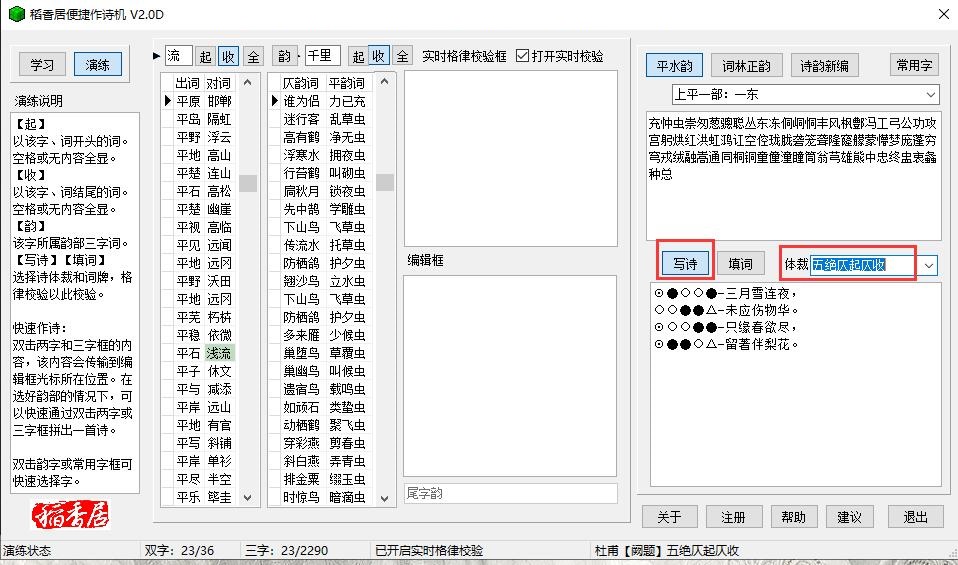Viewport: 958px width, 565px height.
Task: Select row 时惊鸟 暗滴虫
Action: click(324, 497)
